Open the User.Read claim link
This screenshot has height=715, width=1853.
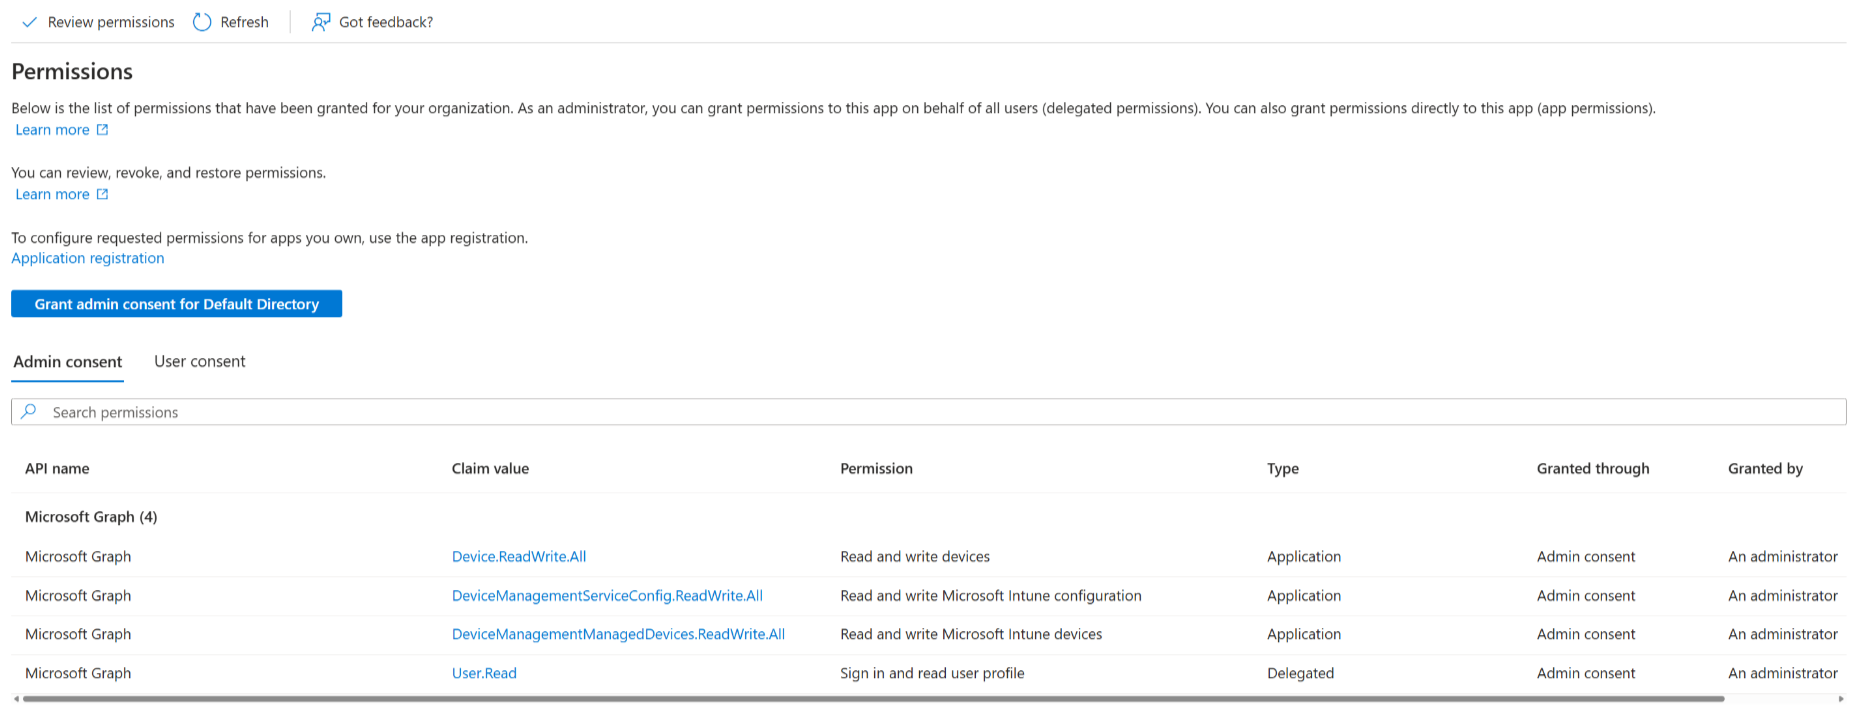484,673
